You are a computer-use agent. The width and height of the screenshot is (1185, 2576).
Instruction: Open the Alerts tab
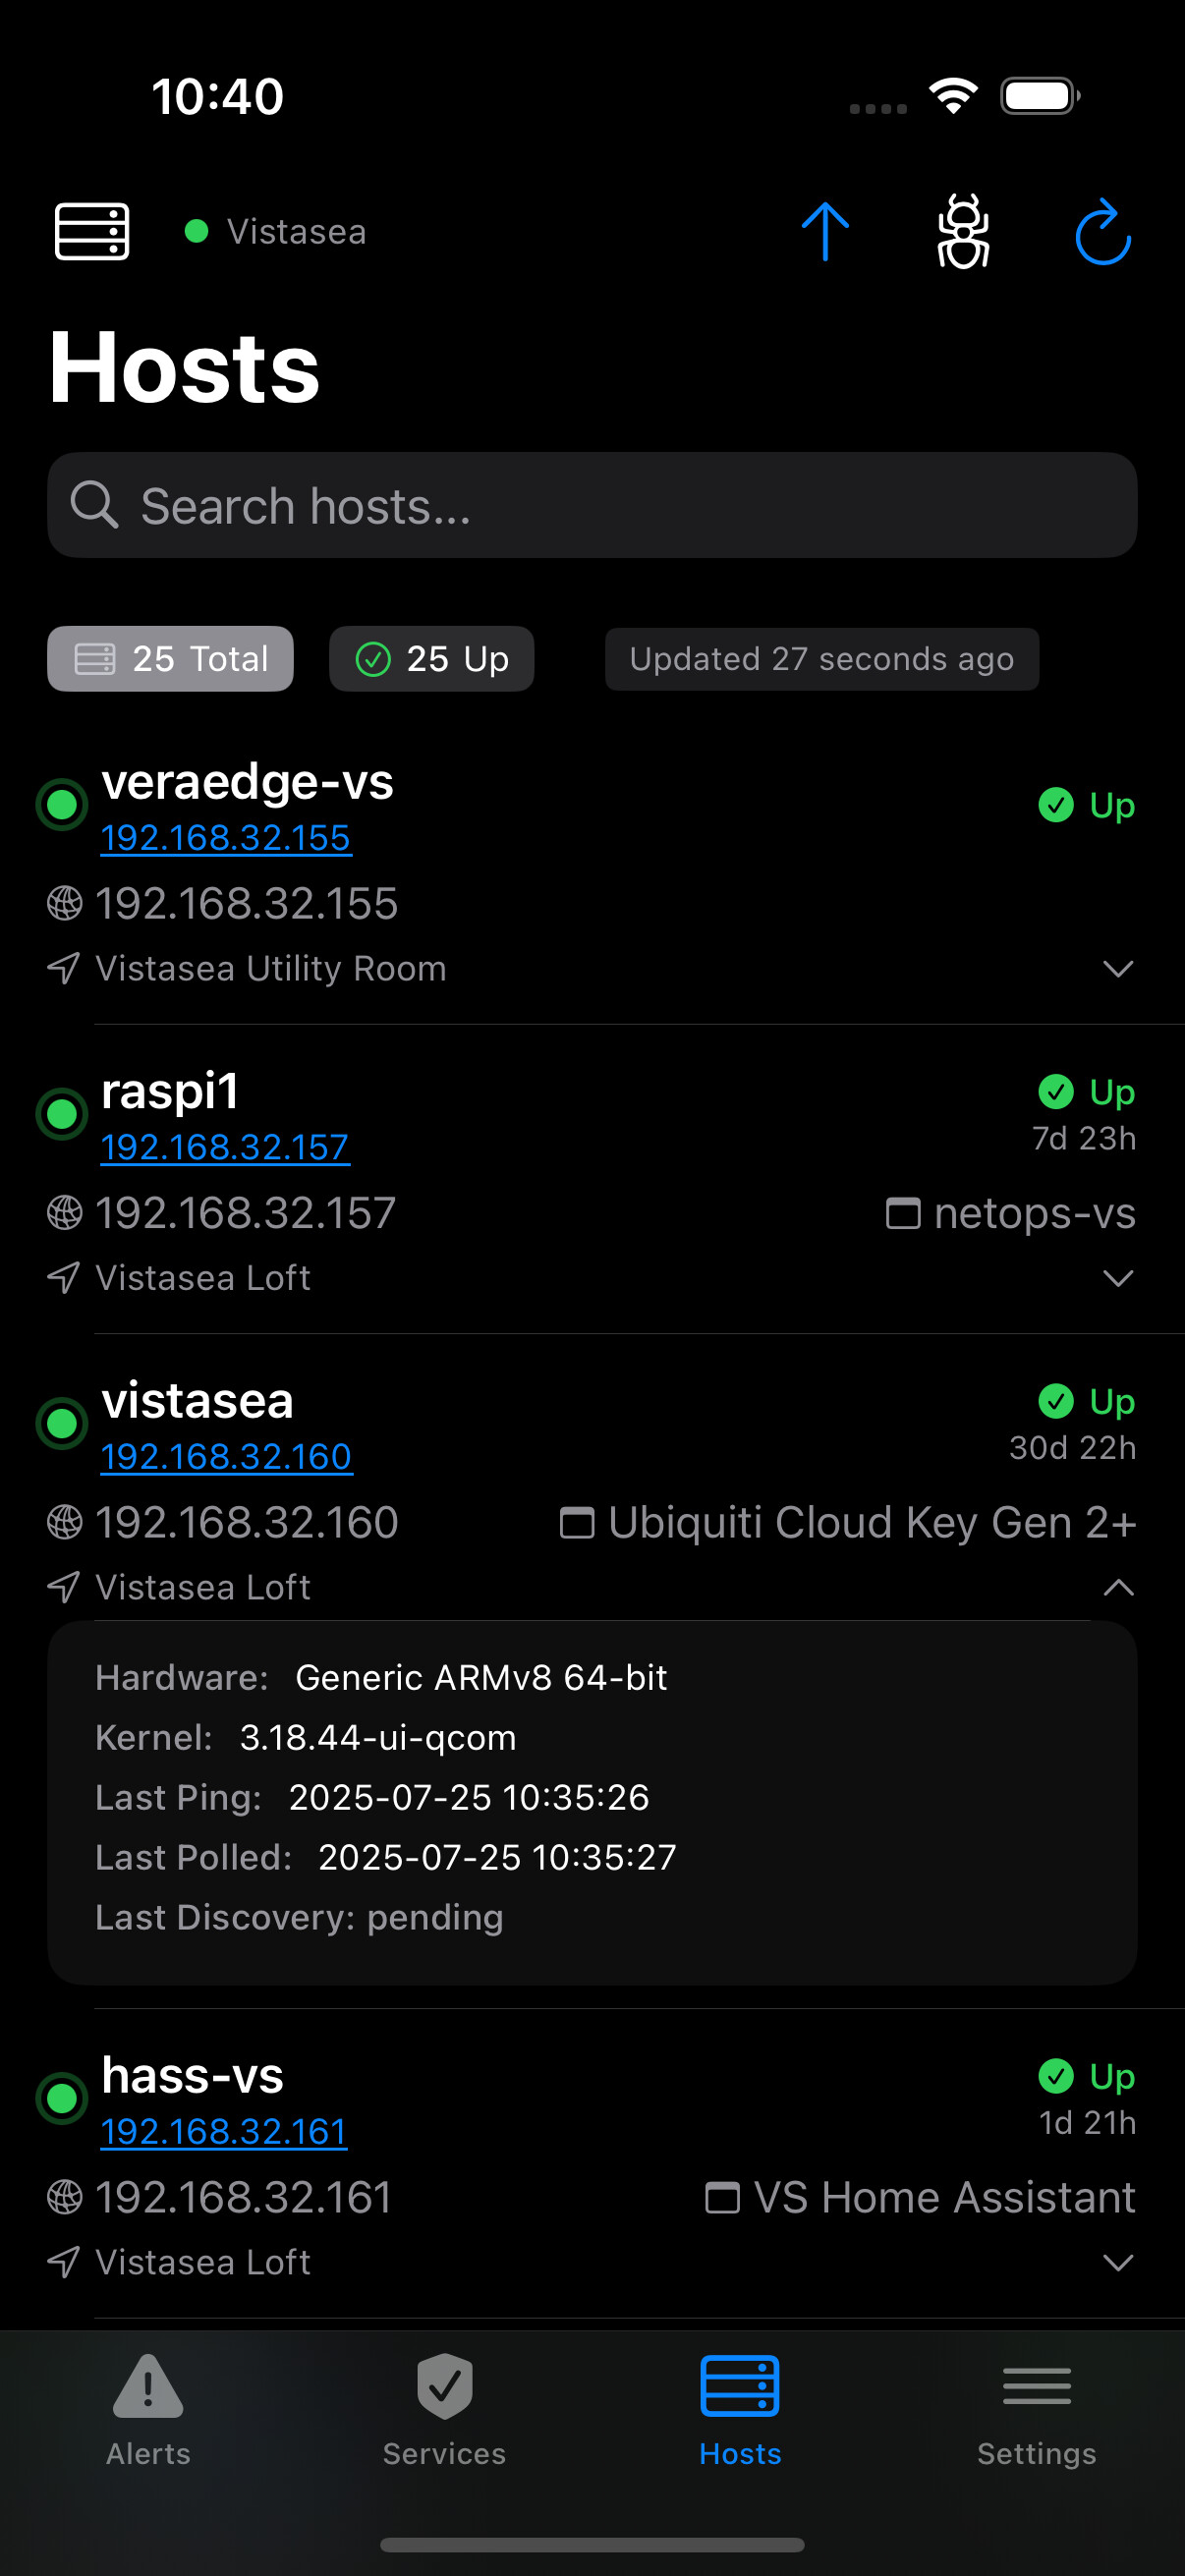point(148,2410)
